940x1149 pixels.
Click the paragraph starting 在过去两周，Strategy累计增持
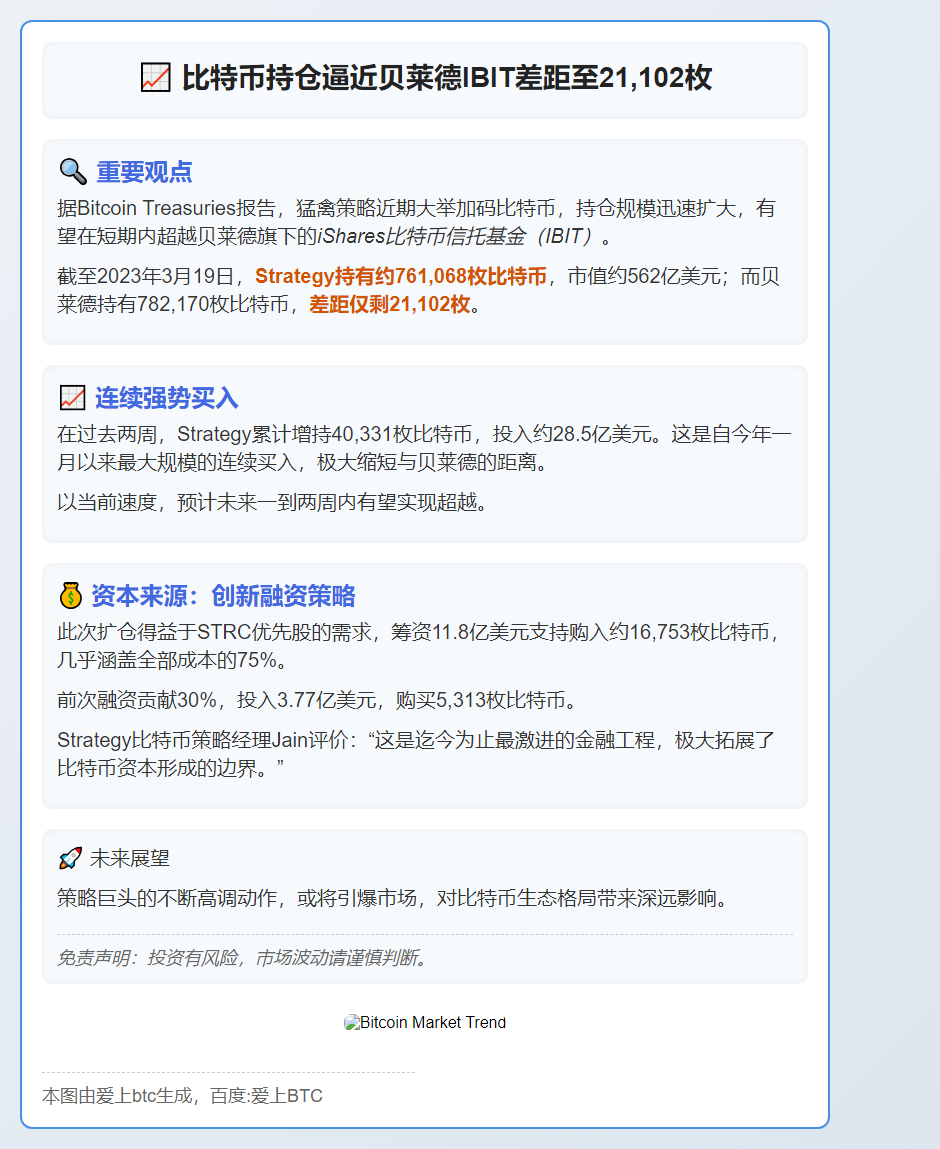[x=424, y=448]
